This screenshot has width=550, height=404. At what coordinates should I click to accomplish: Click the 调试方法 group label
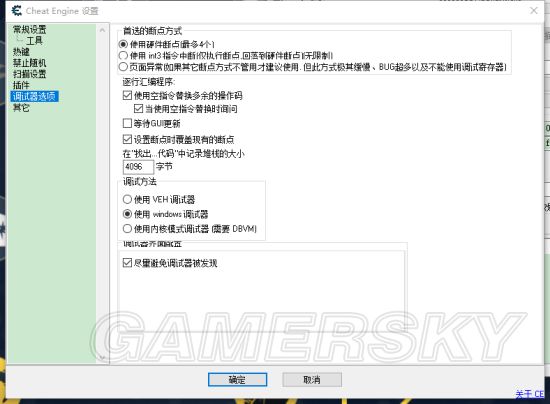[140, 181]
